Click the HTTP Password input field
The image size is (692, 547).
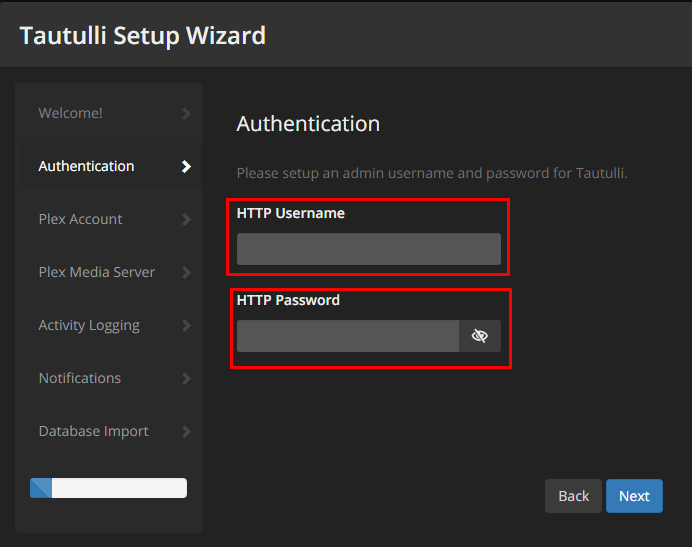[348, 336]
